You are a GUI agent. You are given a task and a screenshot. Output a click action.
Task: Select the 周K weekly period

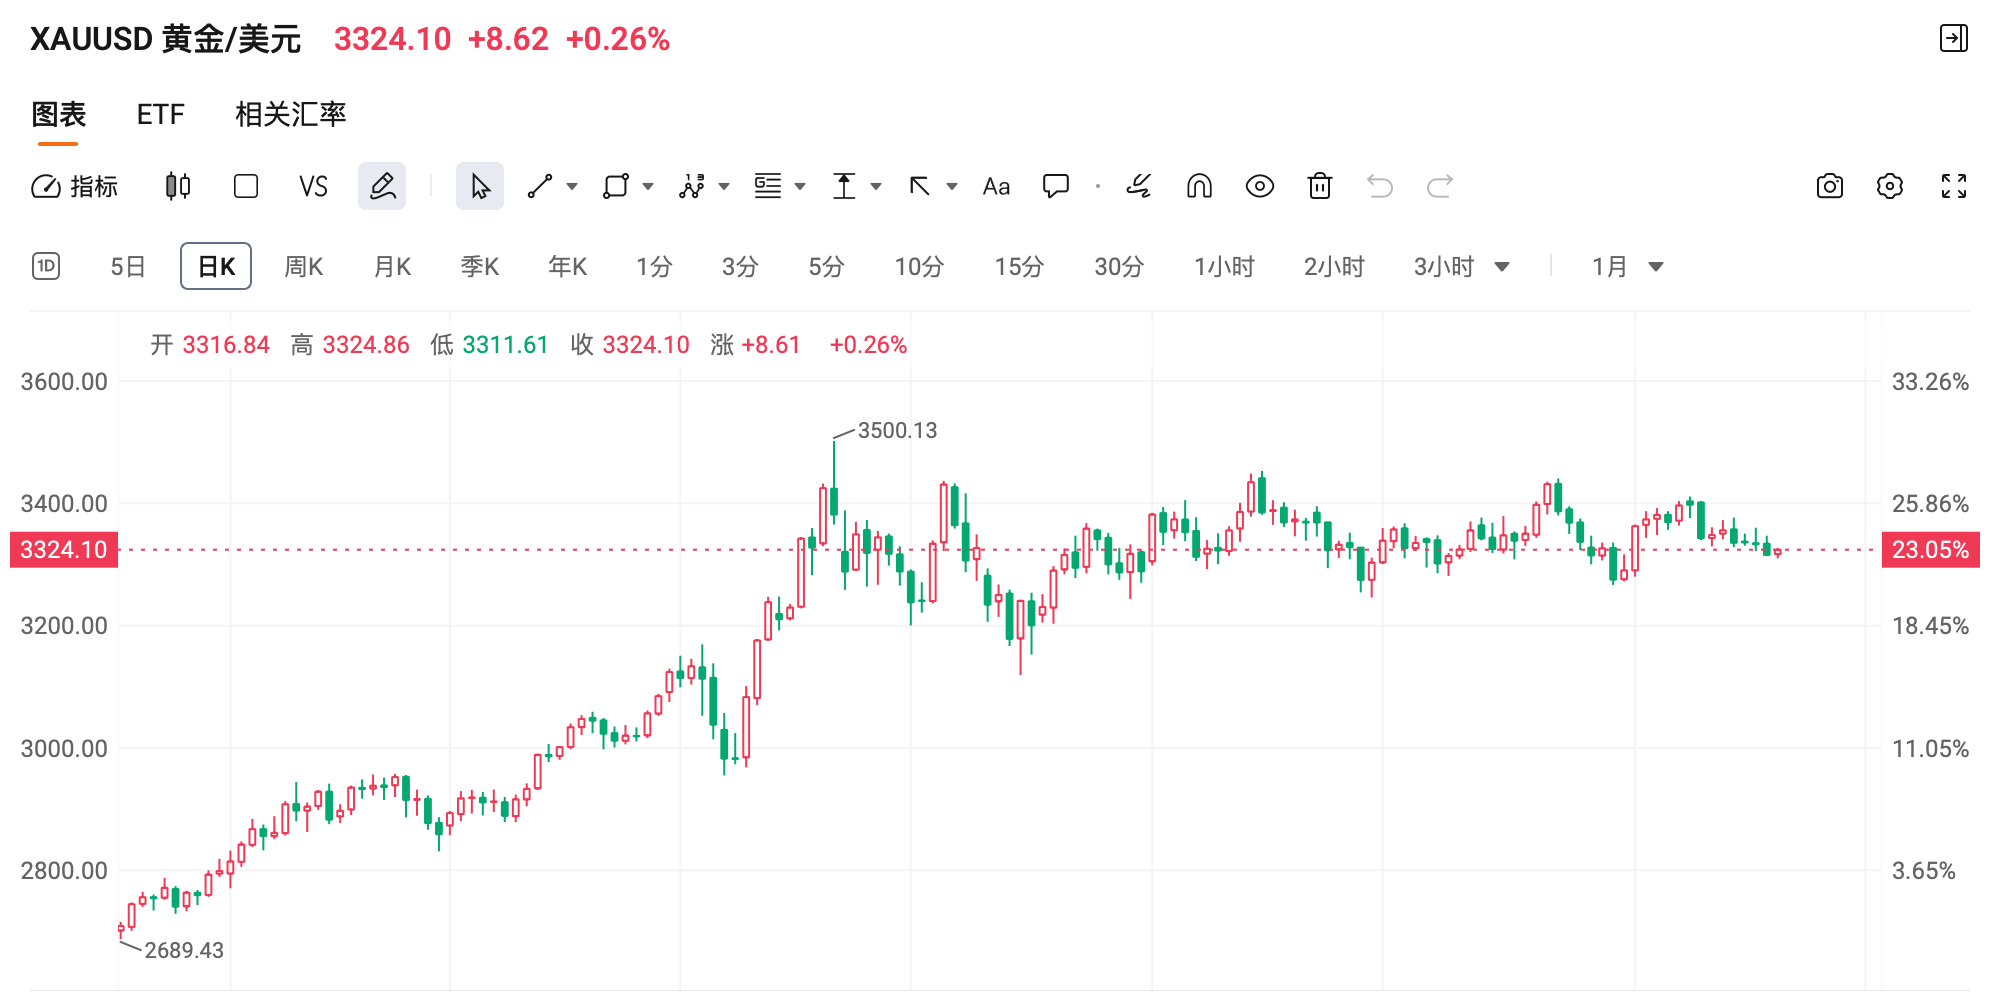tap(304, 267)
